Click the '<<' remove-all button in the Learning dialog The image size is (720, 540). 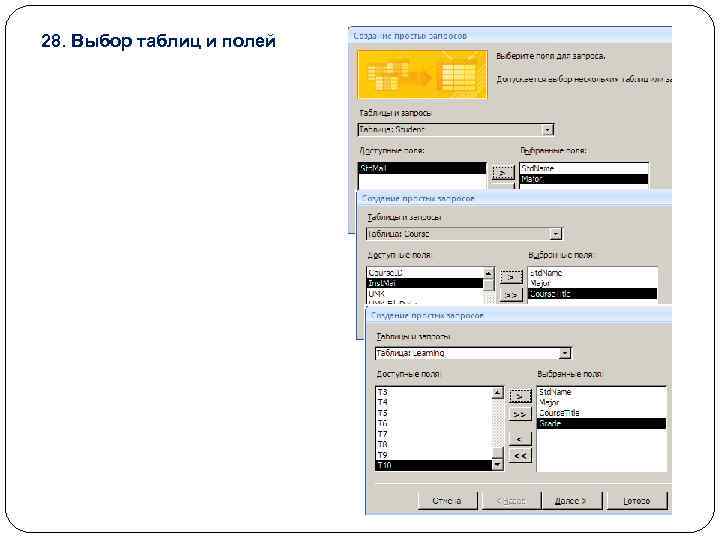tap(520, 456)
